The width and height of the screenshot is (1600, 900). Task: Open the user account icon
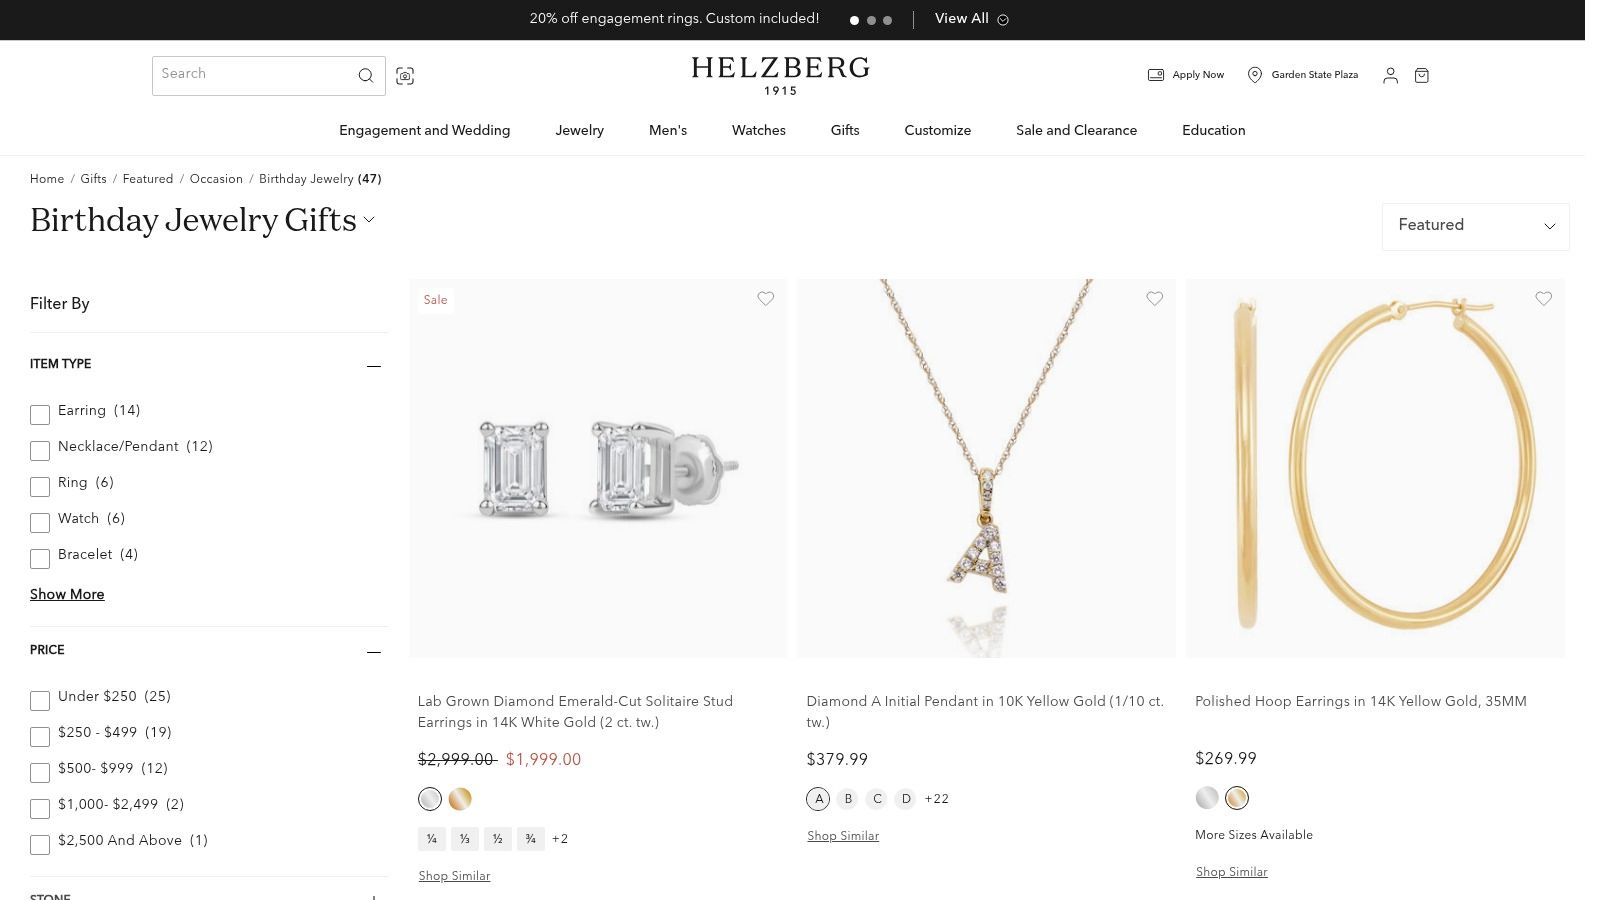tap(1390, 76)
